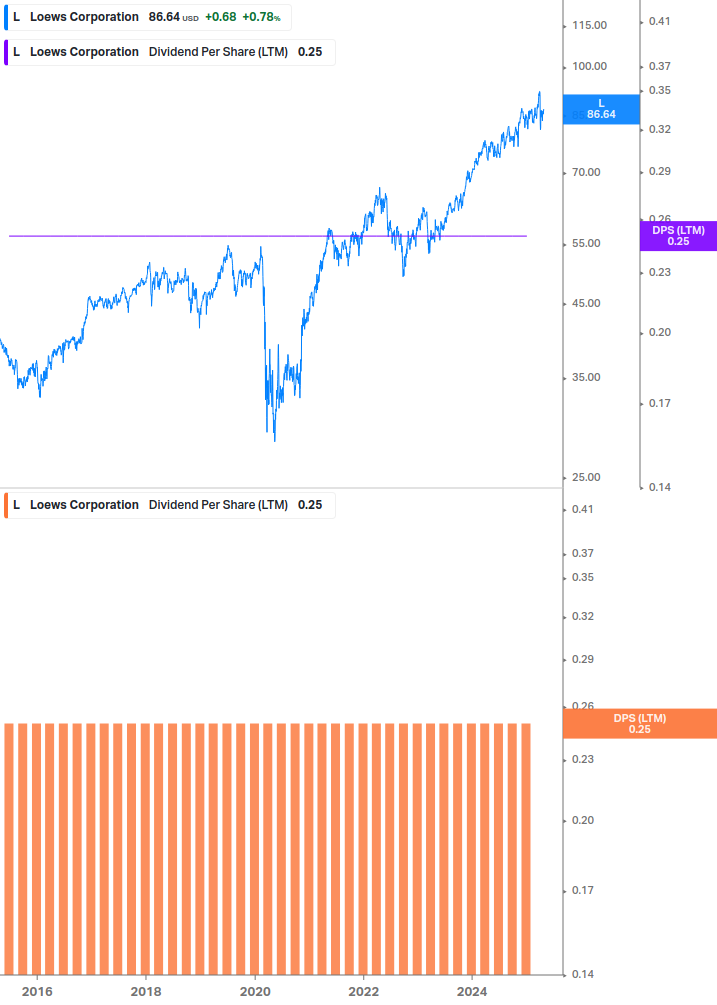Image resolution: width=717 pixels, height=1005 pixels.
Task: Click the Loews Corporation price legend label
Action: click(147, 17)
